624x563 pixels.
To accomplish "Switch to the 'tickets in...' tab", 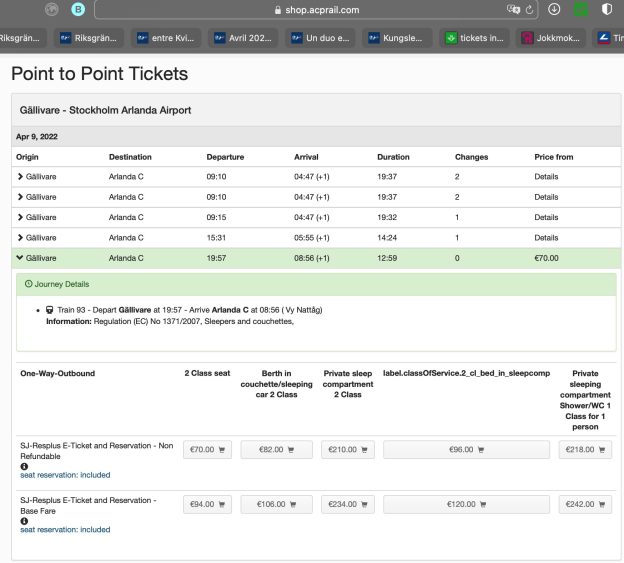I will [475, 38].
